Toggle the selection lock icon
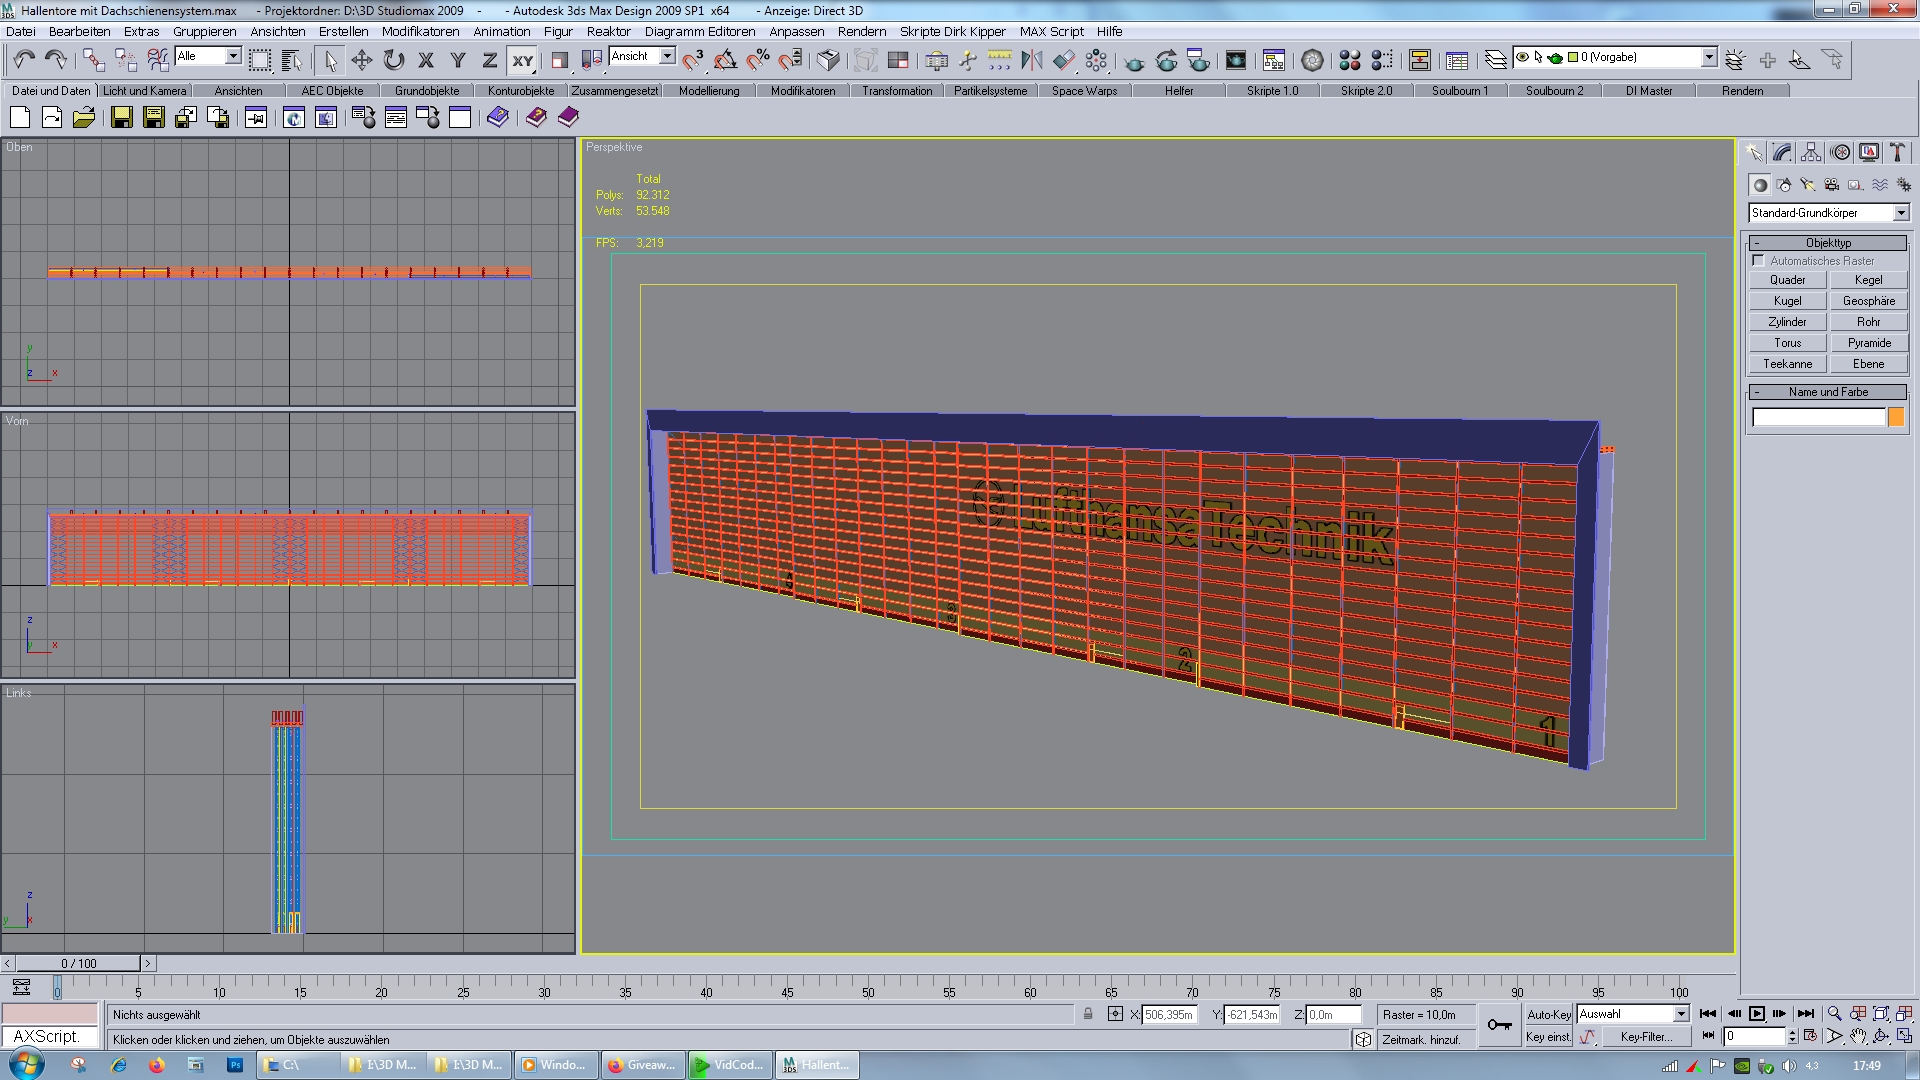1920x1080 pixels. click(x=1088, y=1014)
